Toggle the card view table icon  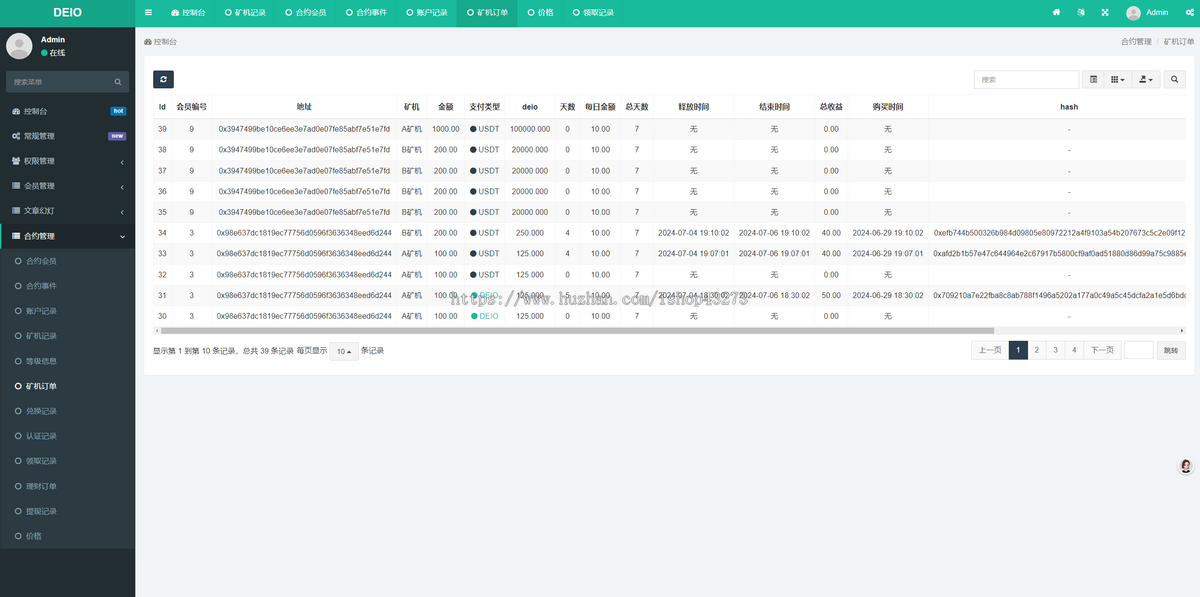(1093, 79)
